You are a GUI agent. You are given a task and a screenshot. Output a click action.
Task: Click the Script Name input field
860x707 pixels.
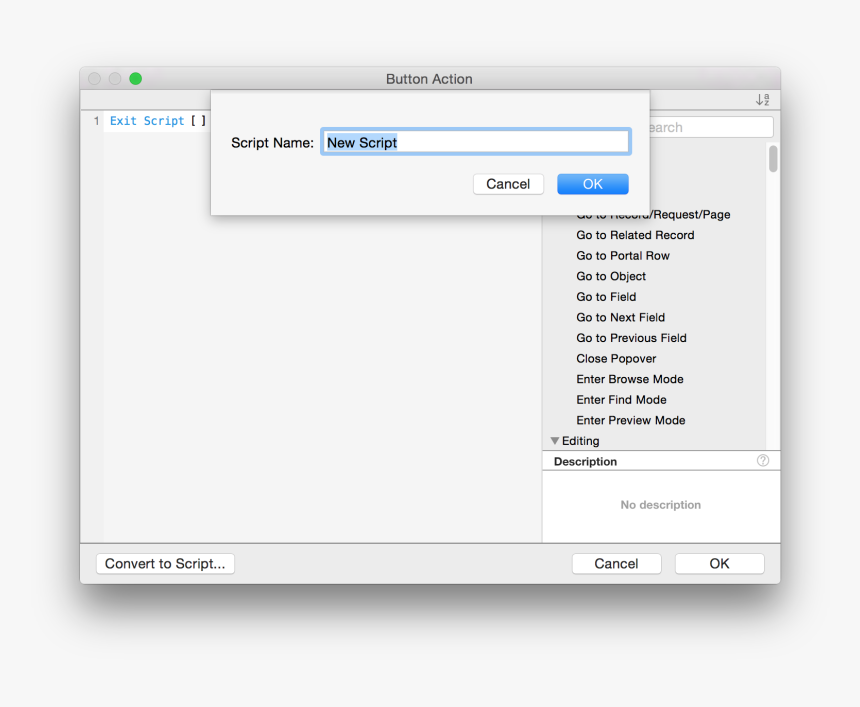tap(475, 141)
